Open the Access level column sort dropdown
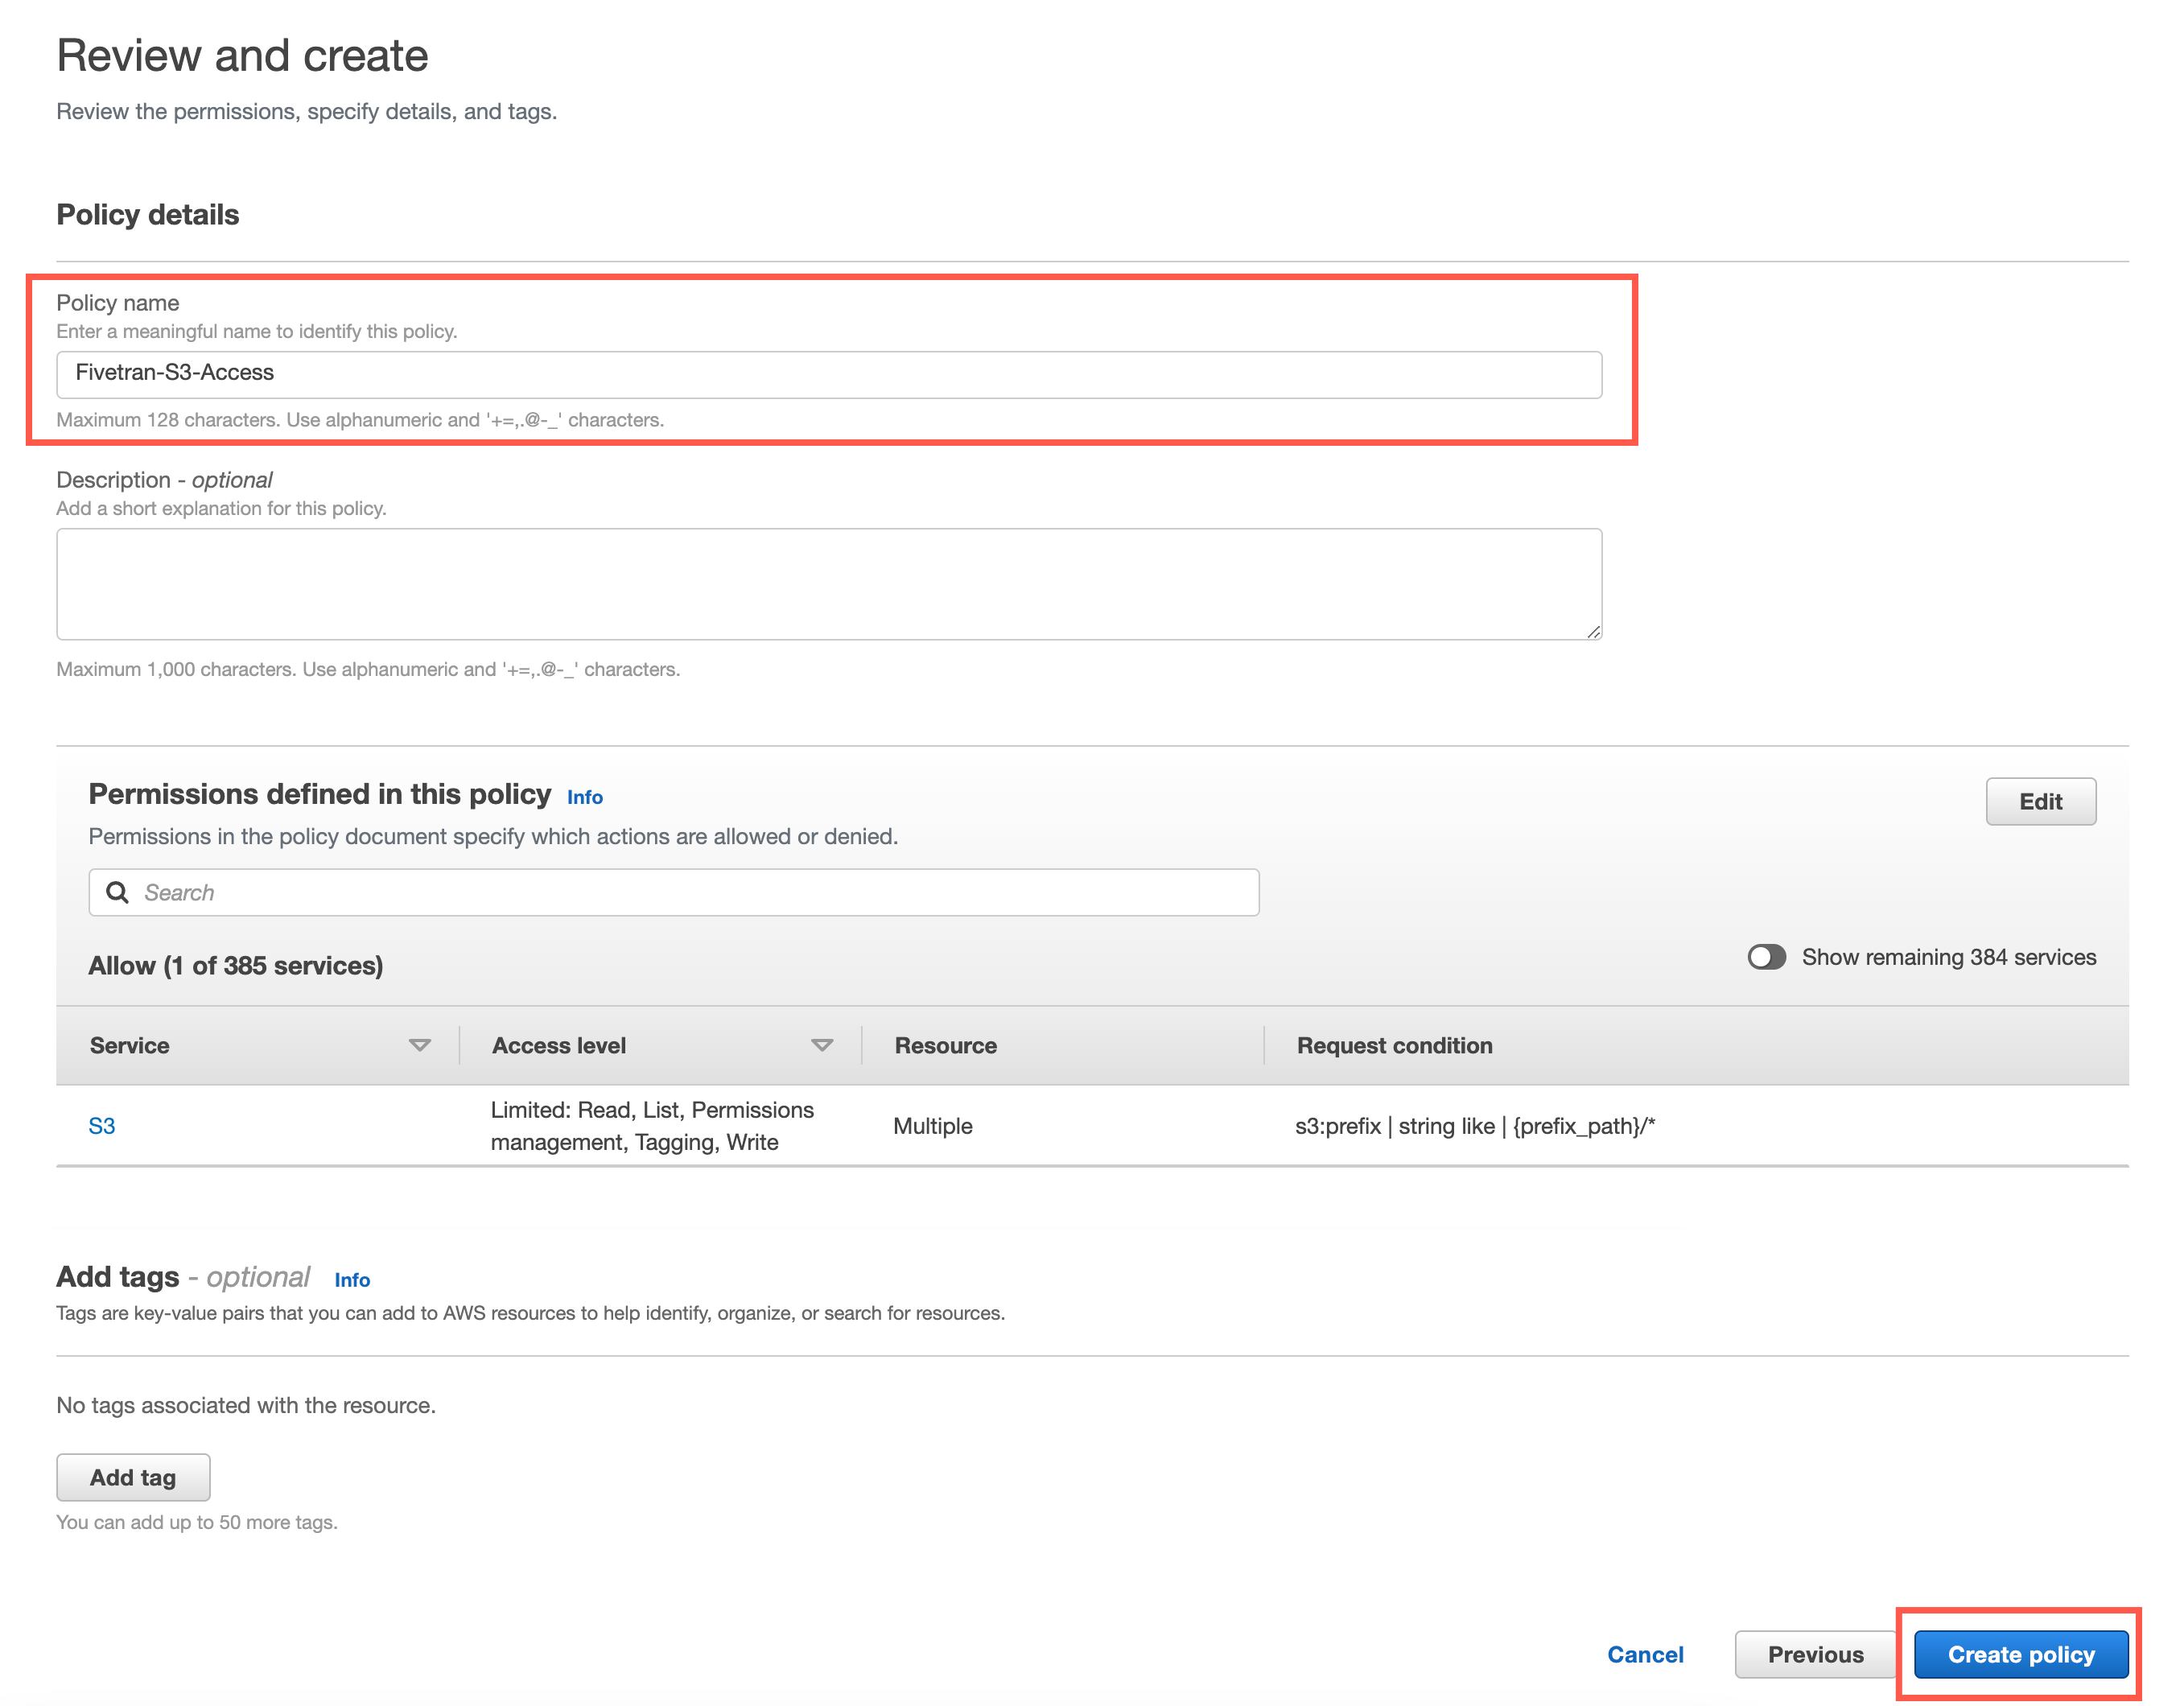 [822, 1045]
